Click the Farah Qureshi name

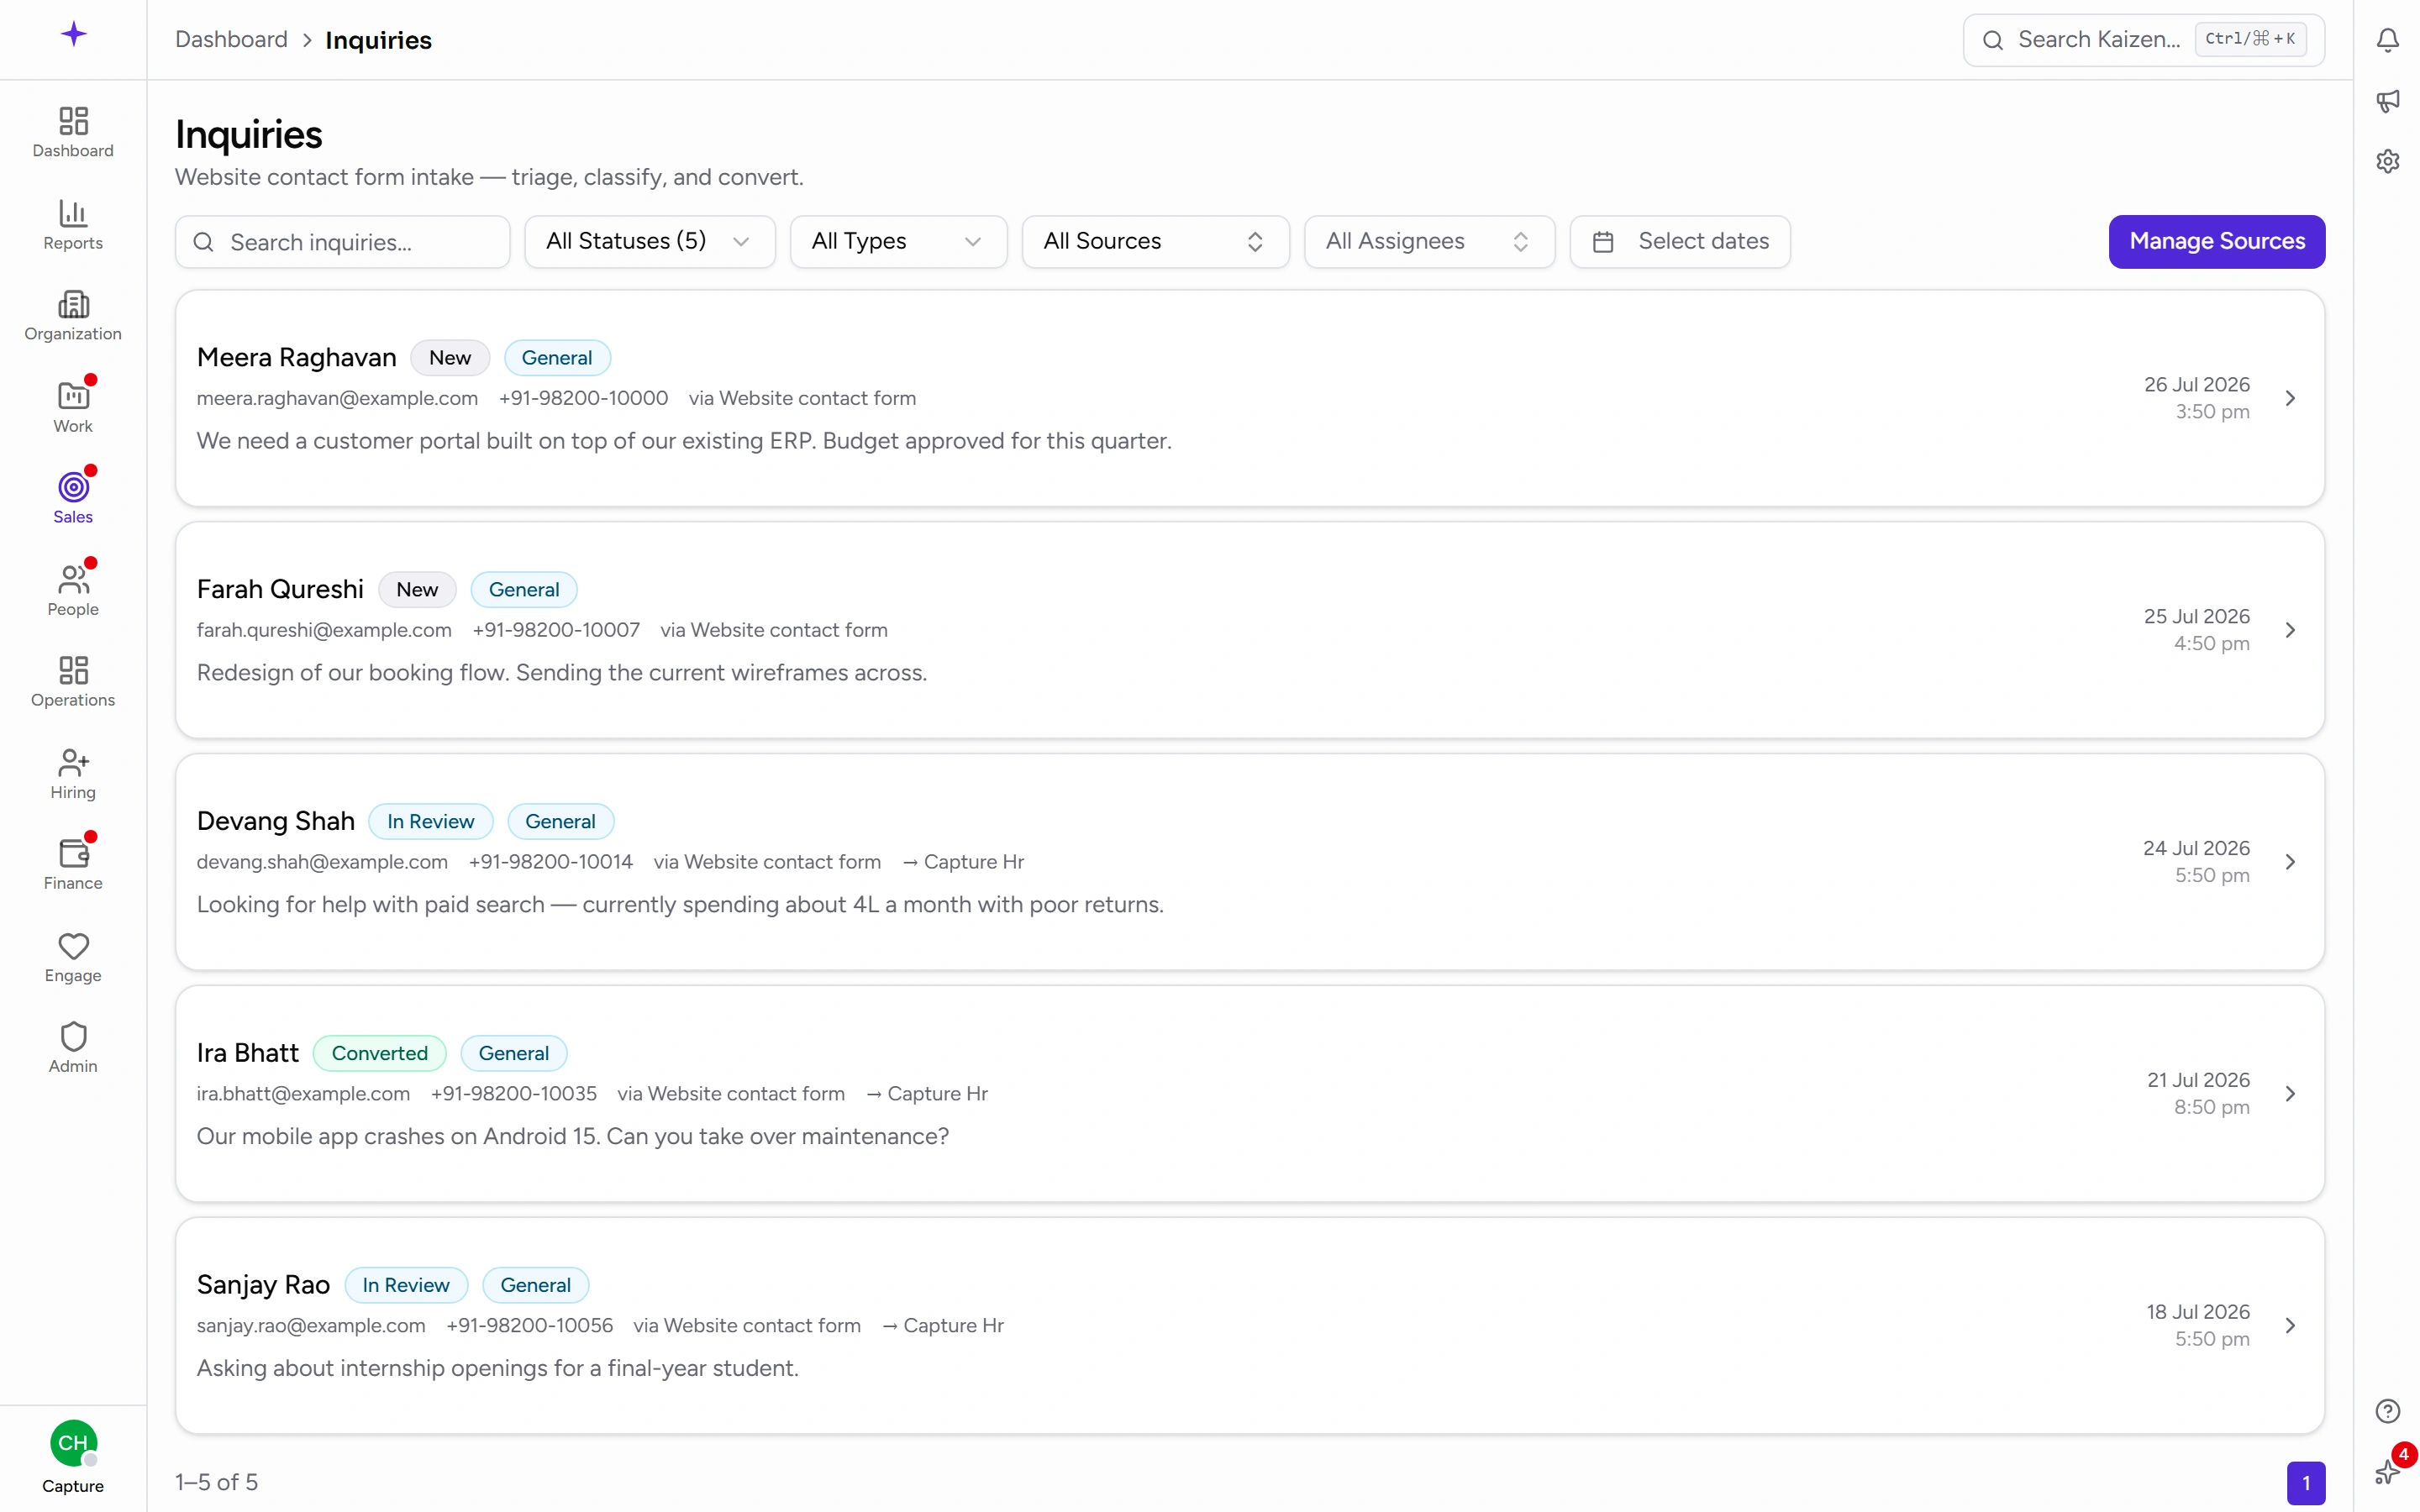pos(280,590)
